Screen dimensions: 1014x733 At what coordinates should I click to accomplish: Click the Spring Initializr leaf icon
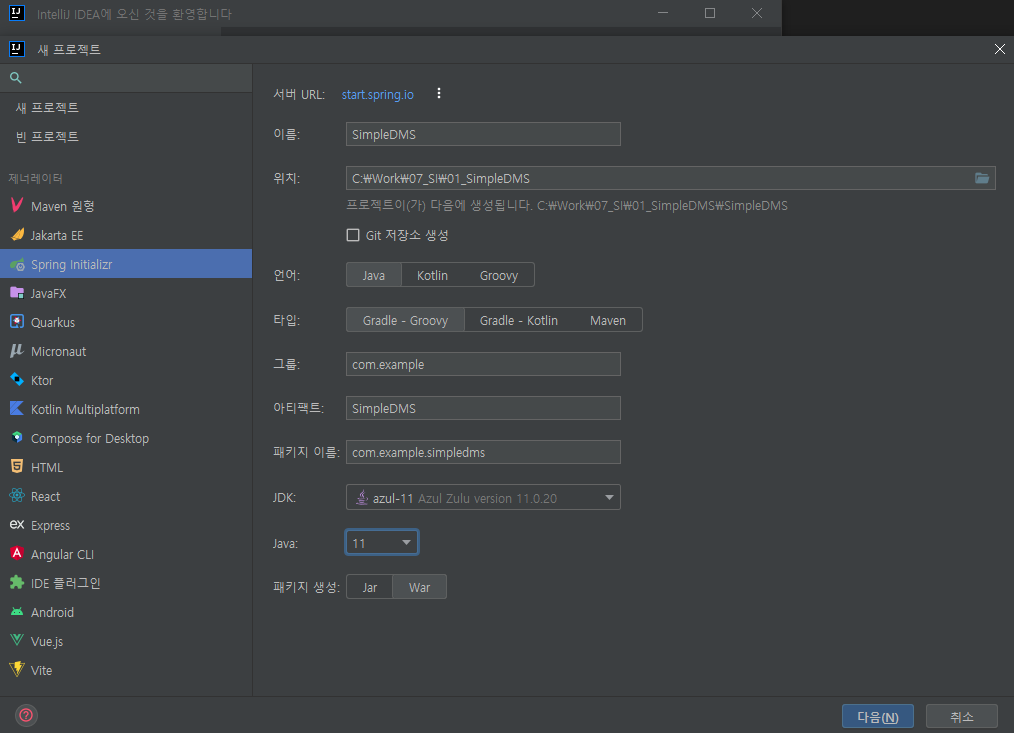point(17,264)
